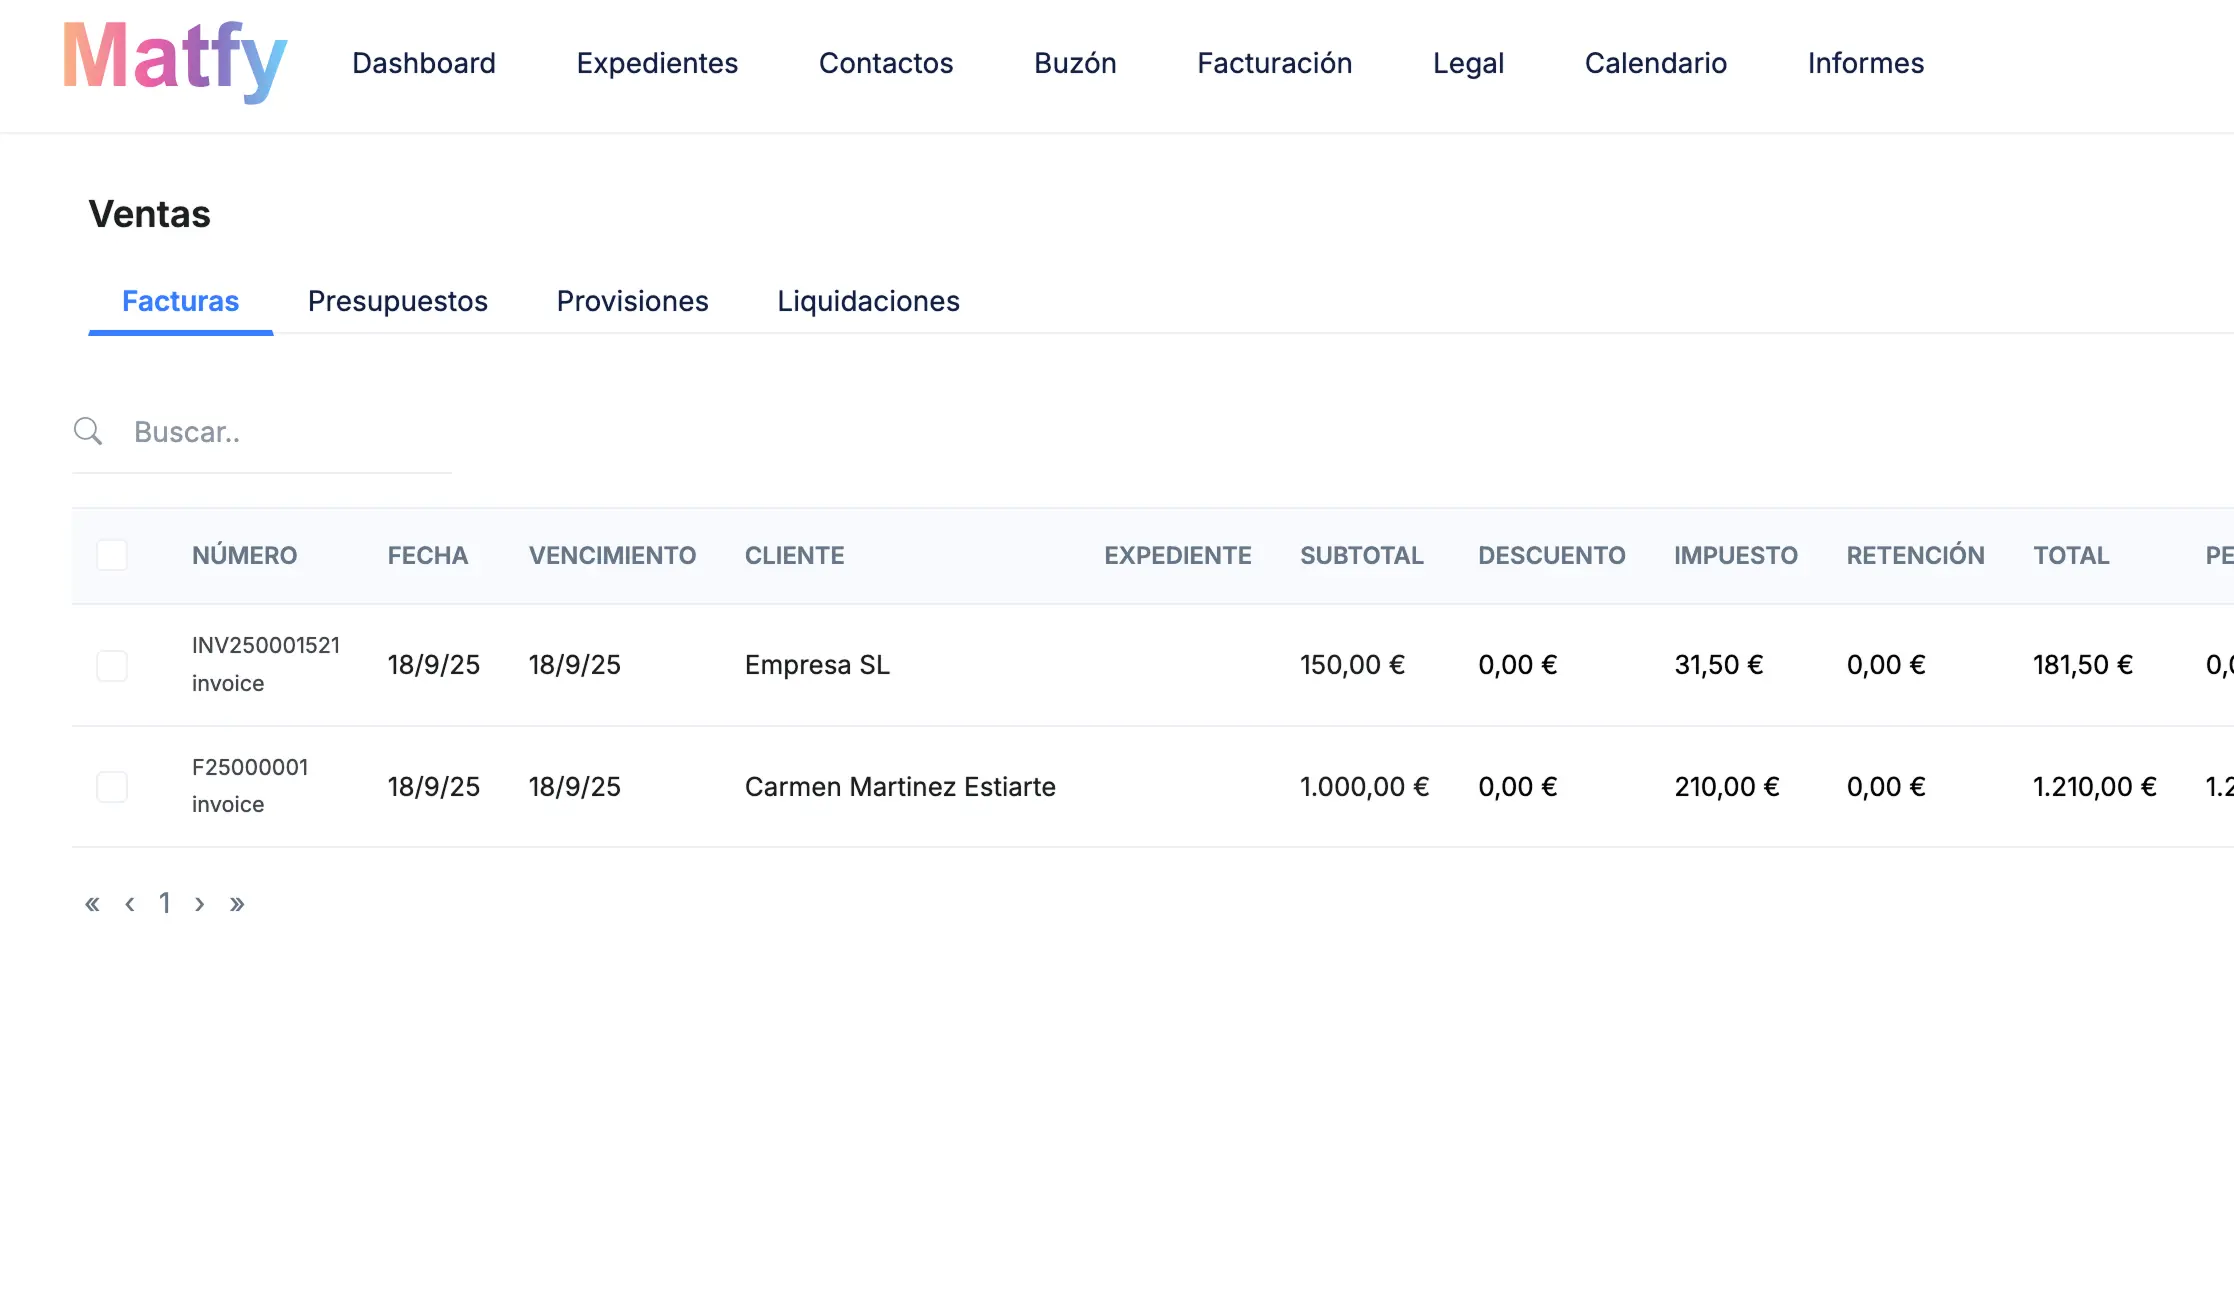Open the Facturación menu
Screen dimensions: 2234x1290
tap(1274, 63)
